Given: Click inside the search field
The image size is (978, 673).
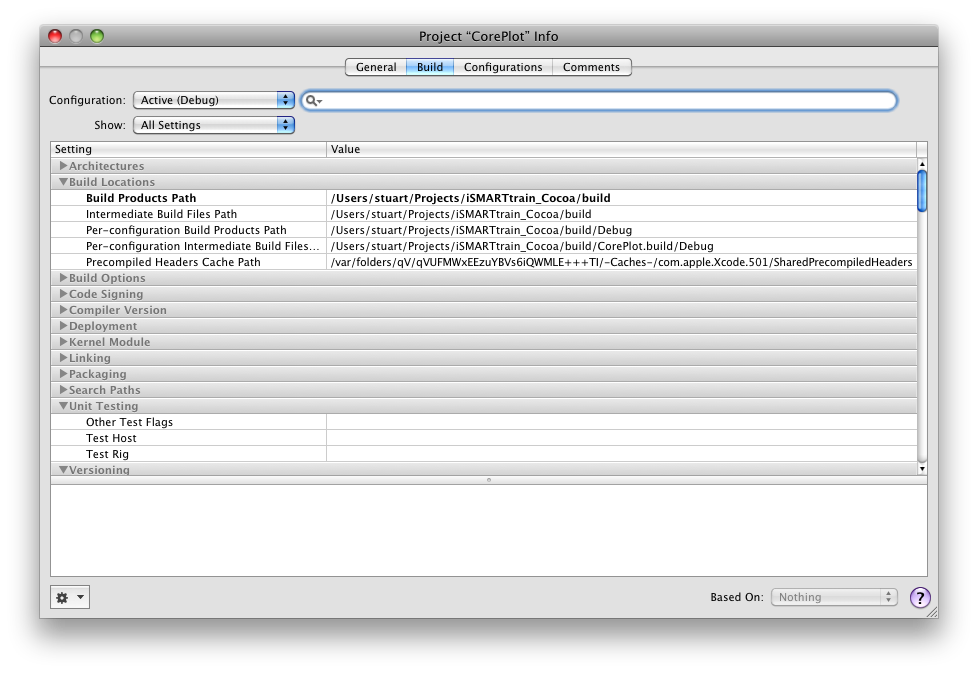Looking at the screenshot, I should pos(600,100).
